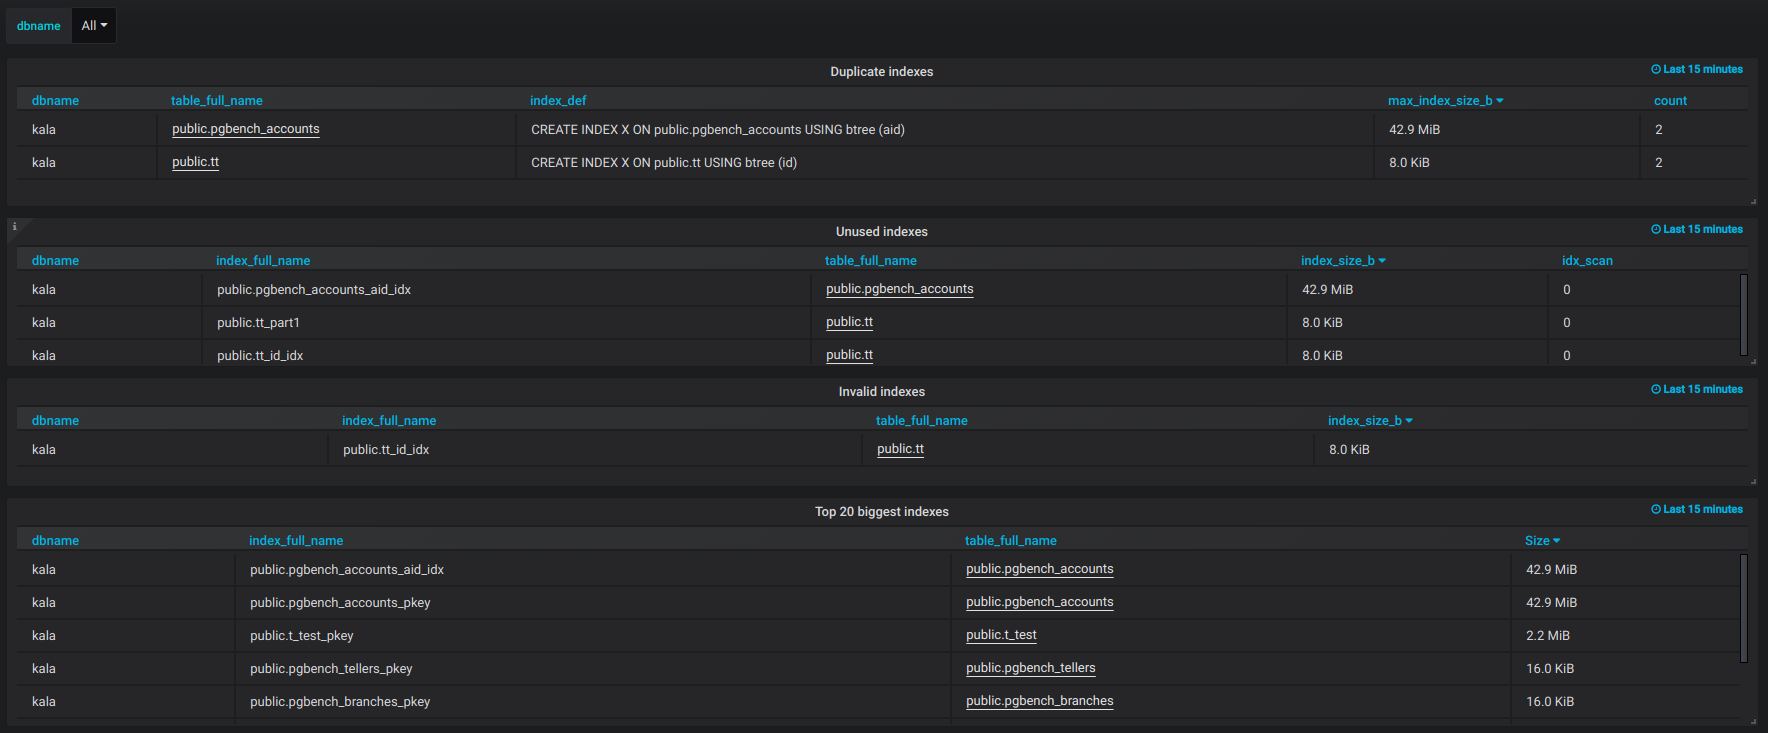Open public.pgbench_accounts link in Duplicate indexes table

pyautogui.click(x=245, y=129)
